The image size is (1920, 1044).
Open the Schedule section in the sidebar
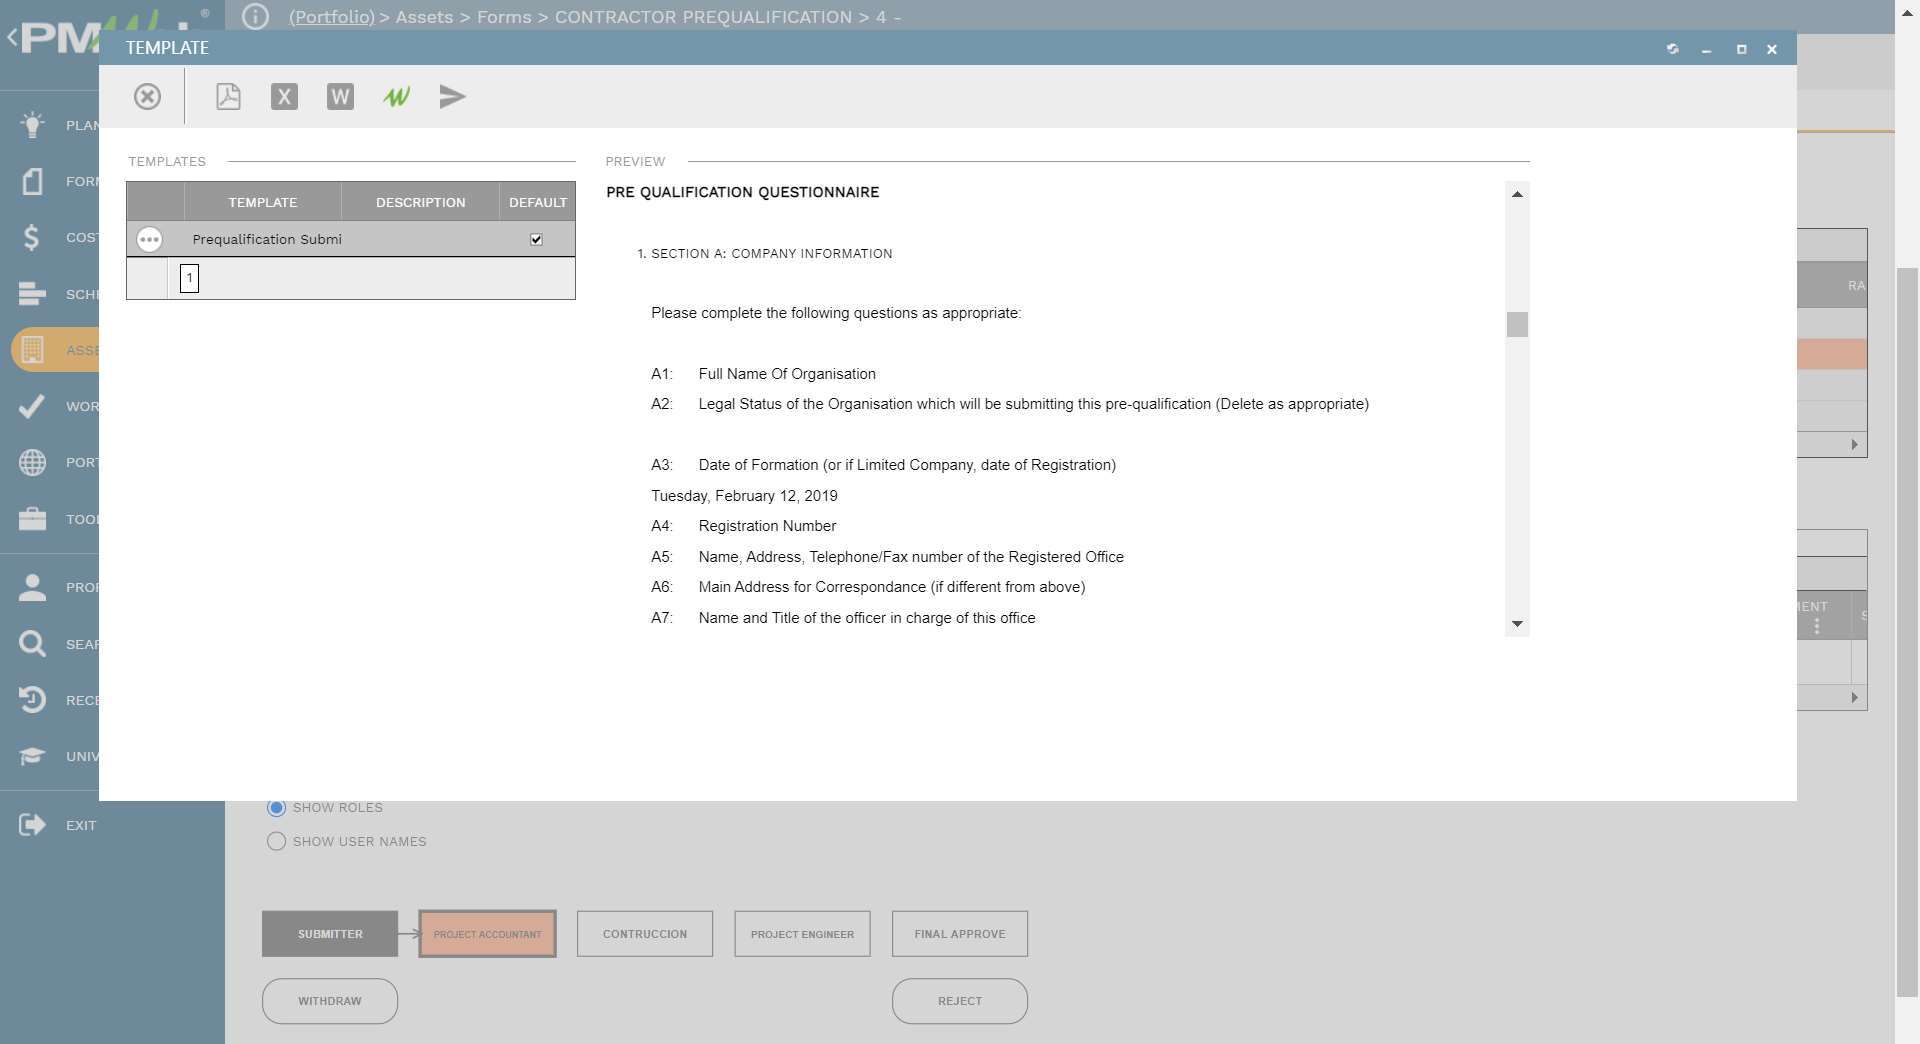pyautogui.click(x=33, y=293)
